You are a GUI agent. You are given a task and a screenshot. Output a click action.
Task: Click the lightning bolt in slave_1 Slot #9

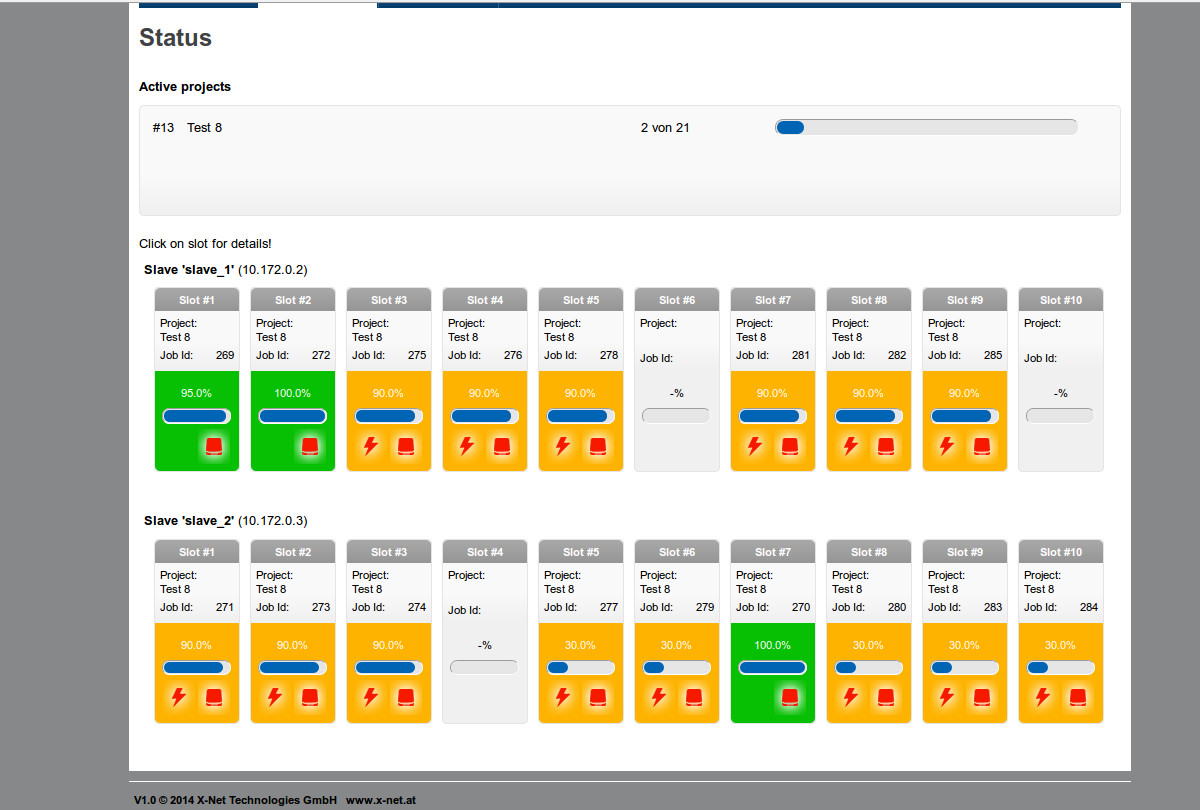pyautogui.click(x=947, y=446)
